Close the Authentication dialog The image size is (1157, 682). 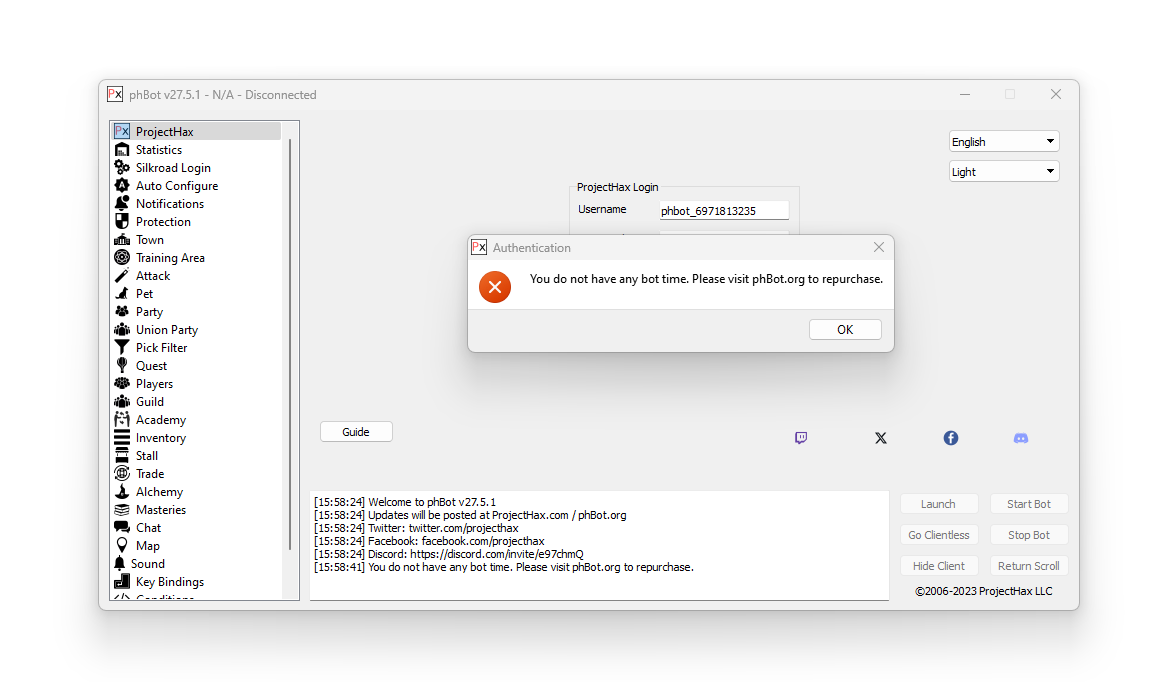click(878, 247)
